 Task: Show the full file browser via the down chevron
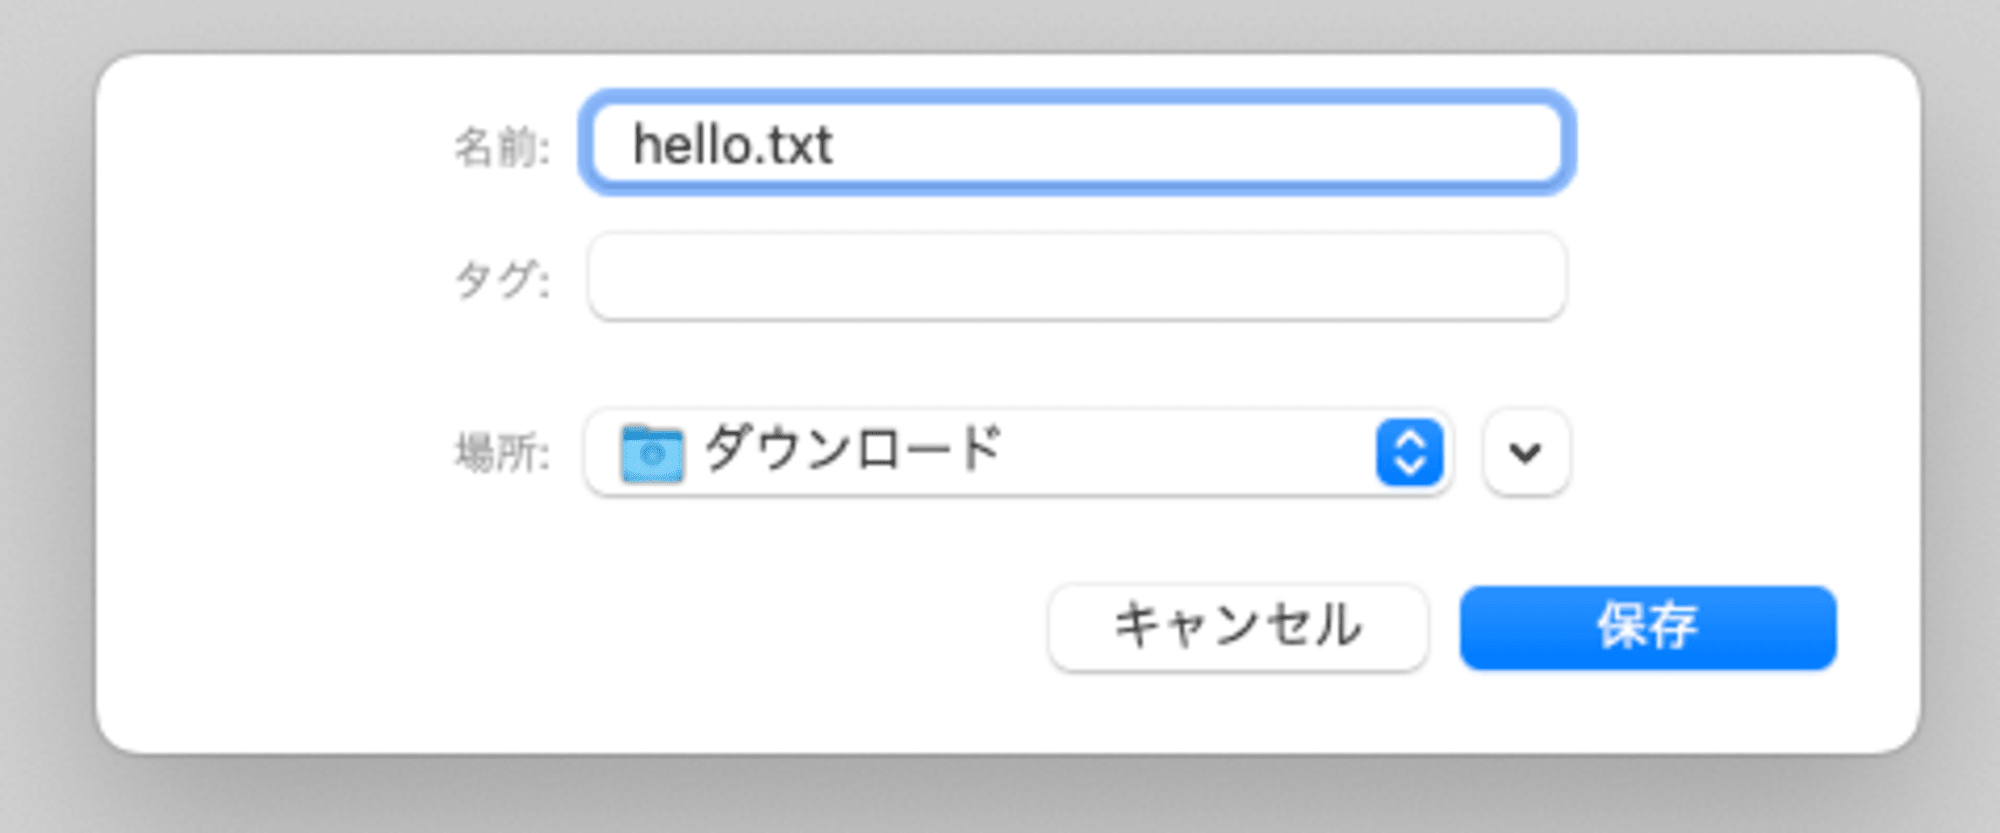(x=1526, y=453)
